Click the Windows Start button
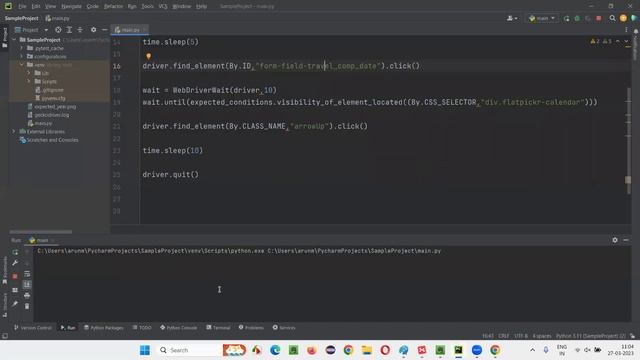The width and height of the screenshot is (640, 360). (144, 350)
